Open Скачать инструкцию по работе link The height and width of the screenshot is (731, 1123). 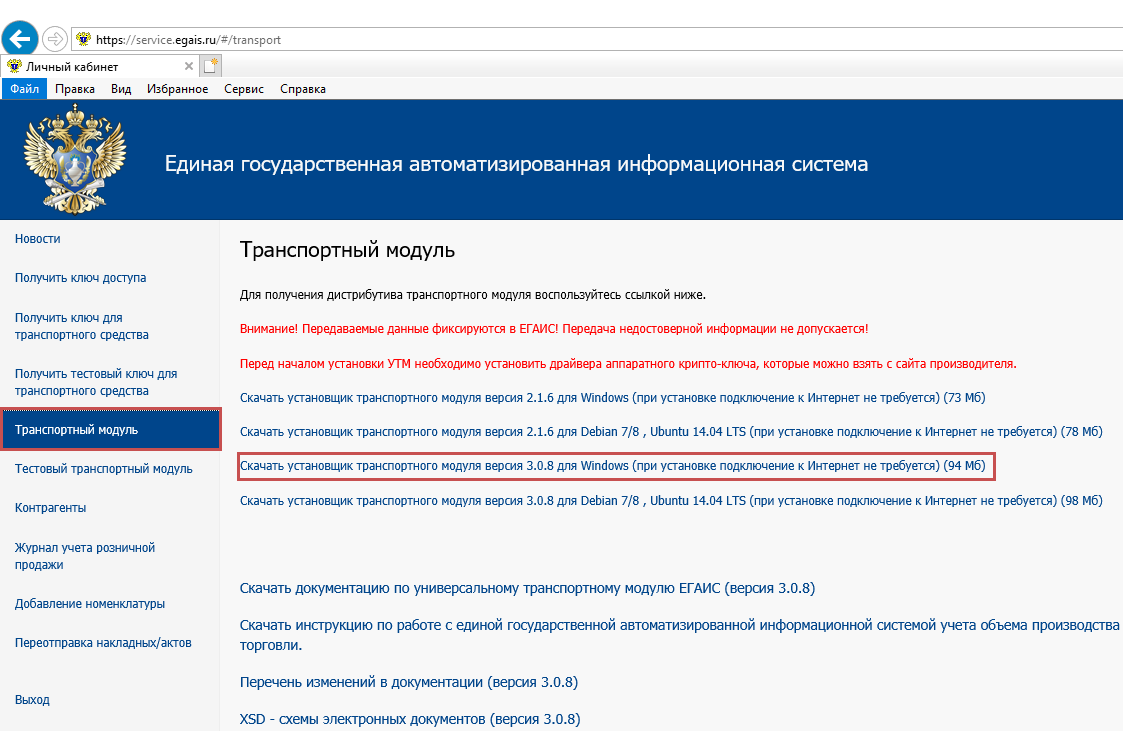[x=680, y=634]
